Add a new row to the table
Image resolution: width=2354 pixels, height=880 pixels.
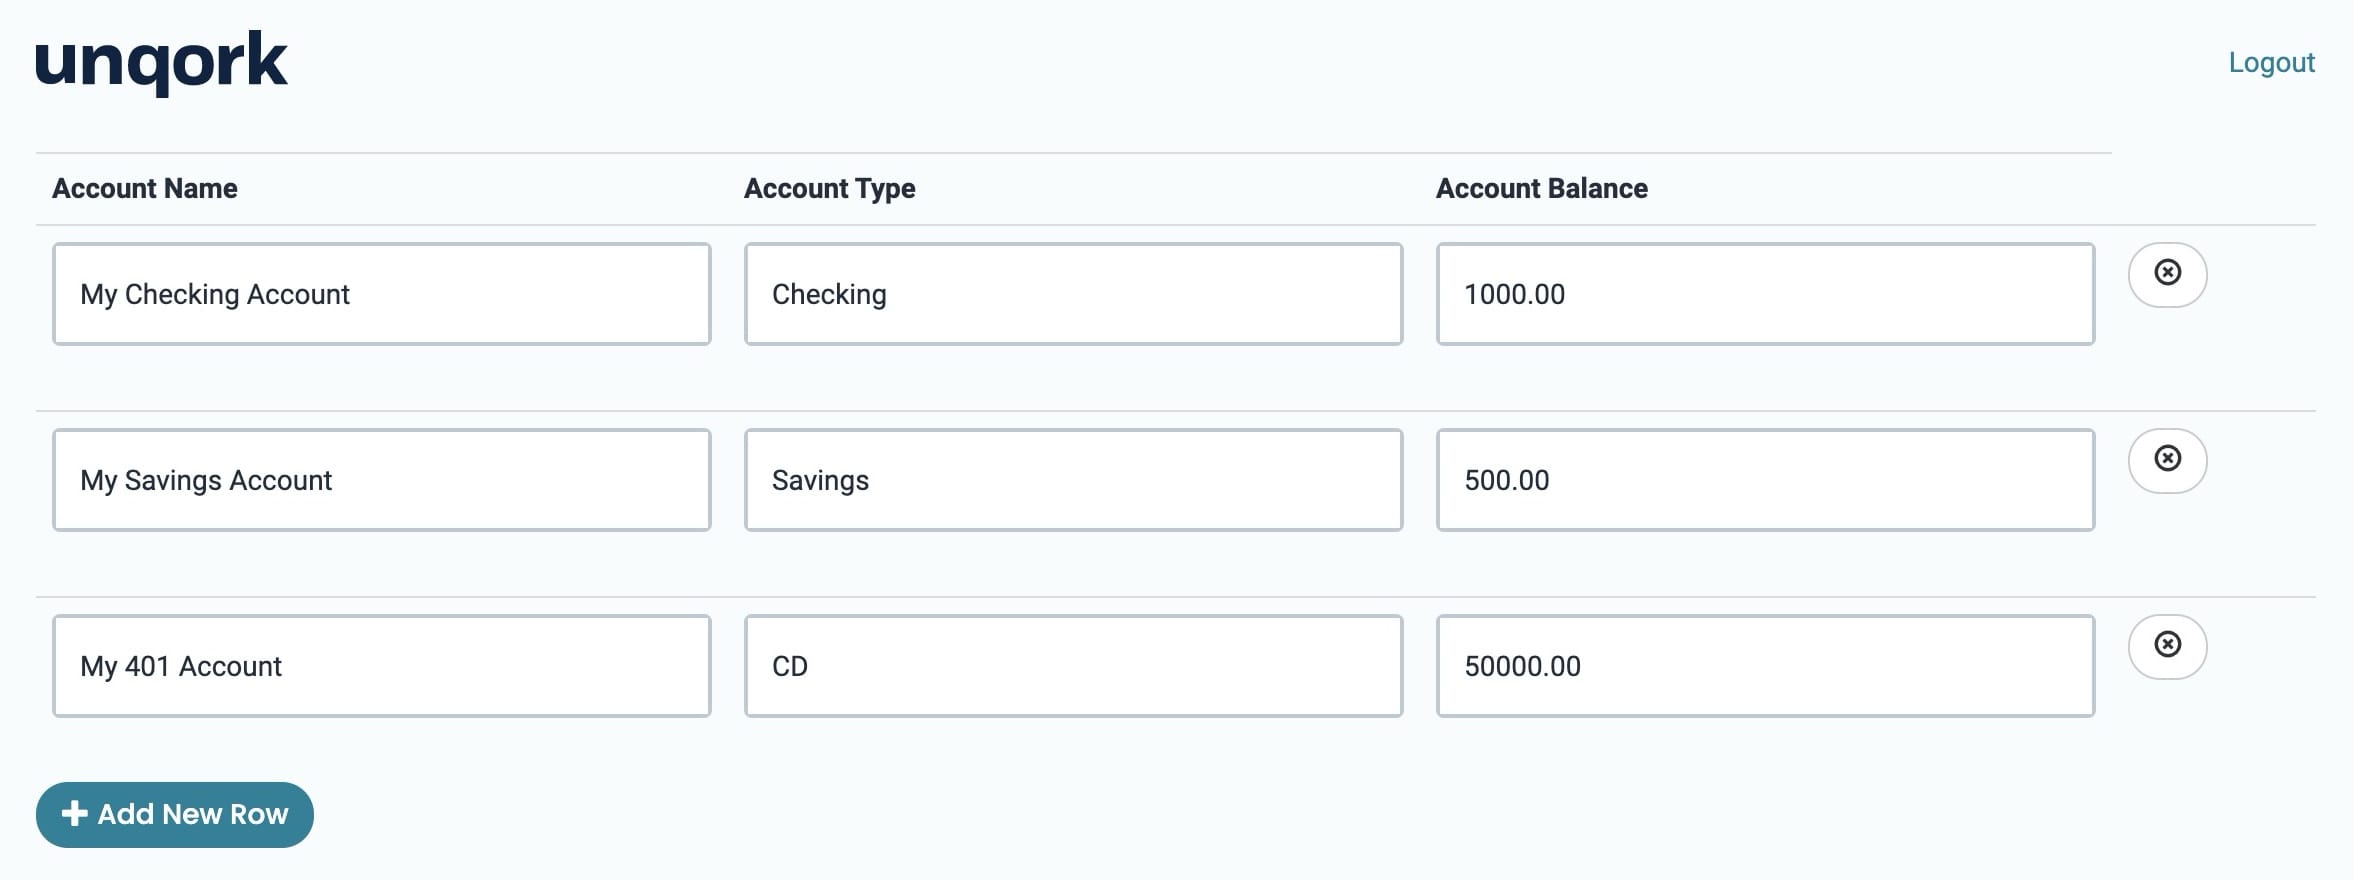tap(175, 814)
